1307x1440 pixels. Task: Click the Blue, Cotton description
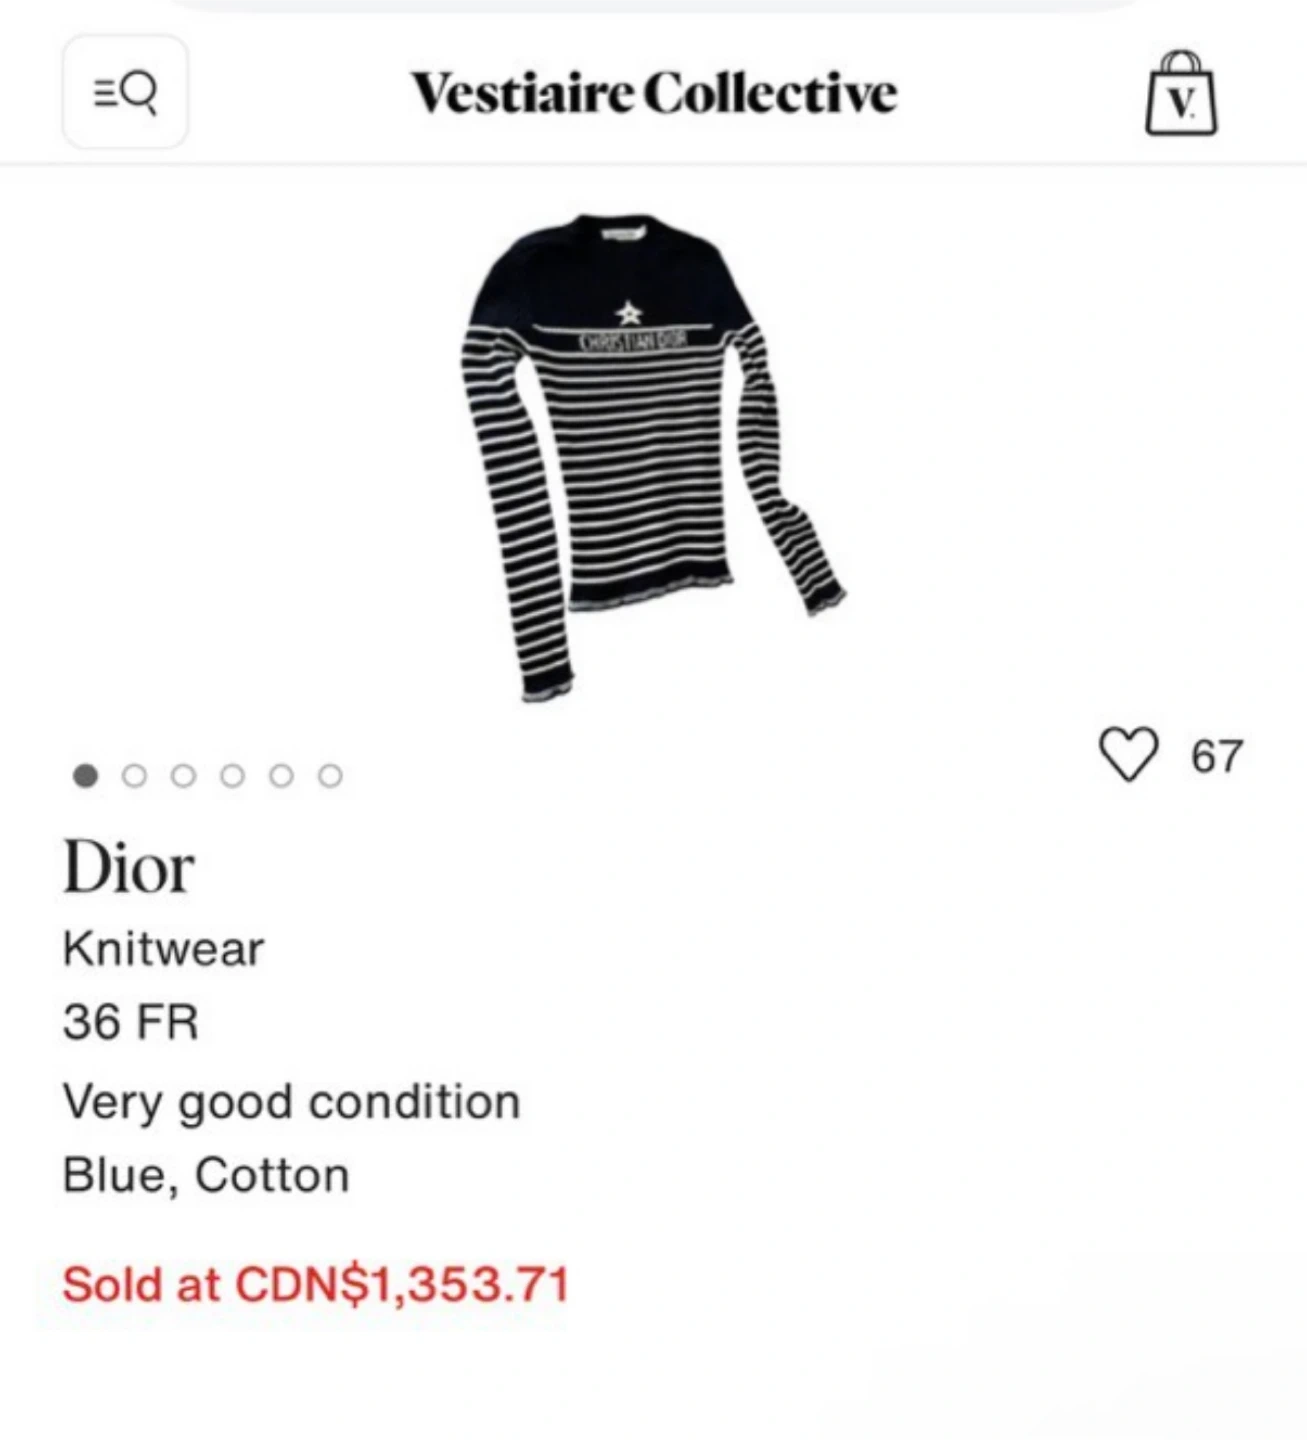click(206, 1175)
